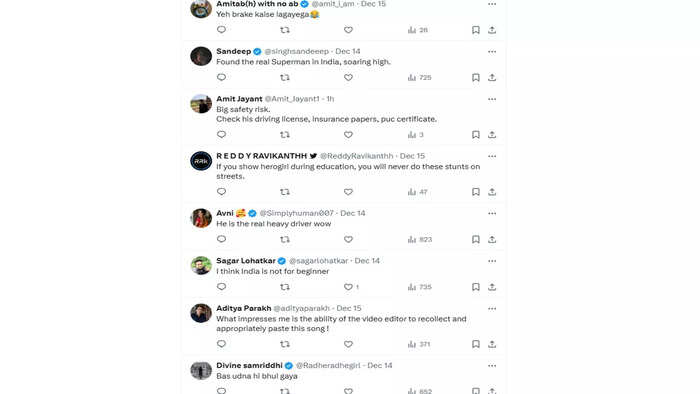
Task: Open Dec 14 timestamp on Sagar's tweet
Action: coord(367,261)
